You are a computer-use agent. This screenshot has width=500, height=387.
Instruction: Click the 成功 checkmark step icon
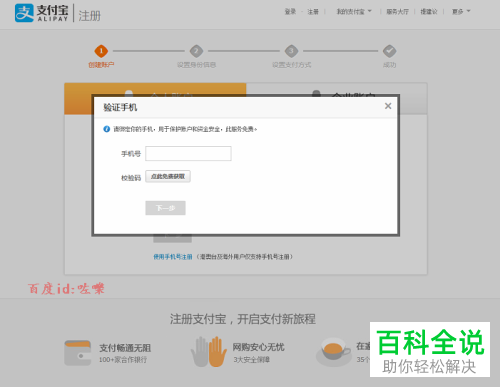[x=389, y=51]
